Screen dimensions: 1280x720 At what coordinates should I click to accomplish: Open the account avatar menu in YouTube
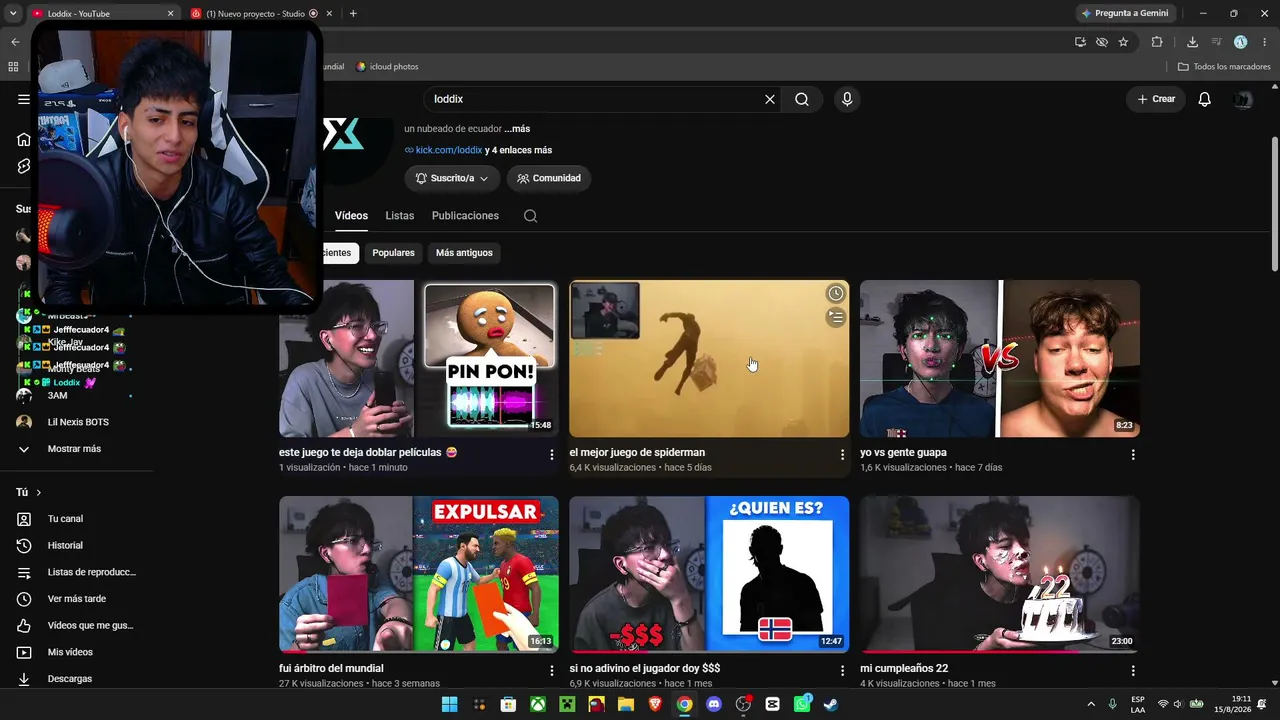click(x=1243, y=99)
